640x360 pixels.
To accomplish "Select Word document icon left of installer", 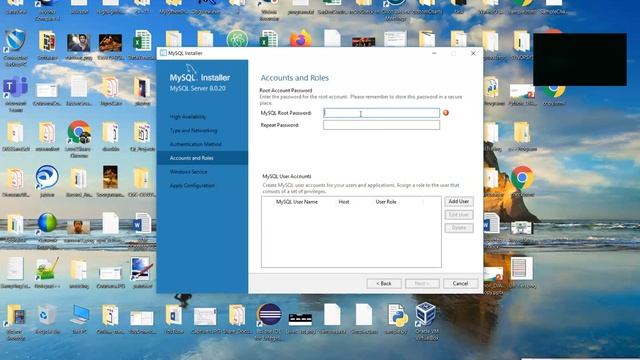I will click(142, 224).
